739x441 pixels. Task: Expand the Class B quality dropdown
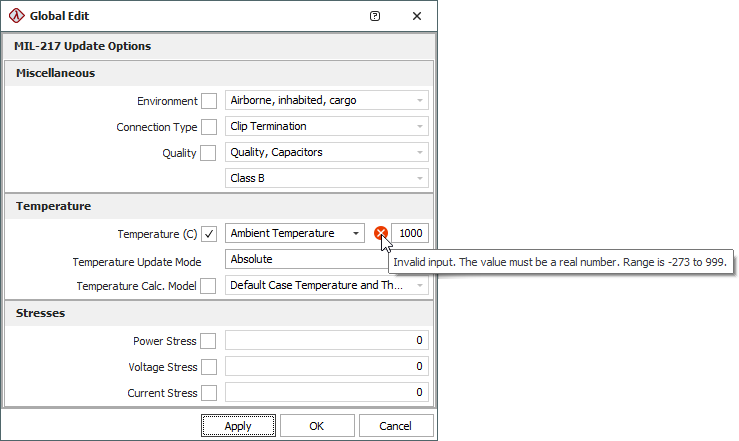pyautogui.click(x=327, y=179)
